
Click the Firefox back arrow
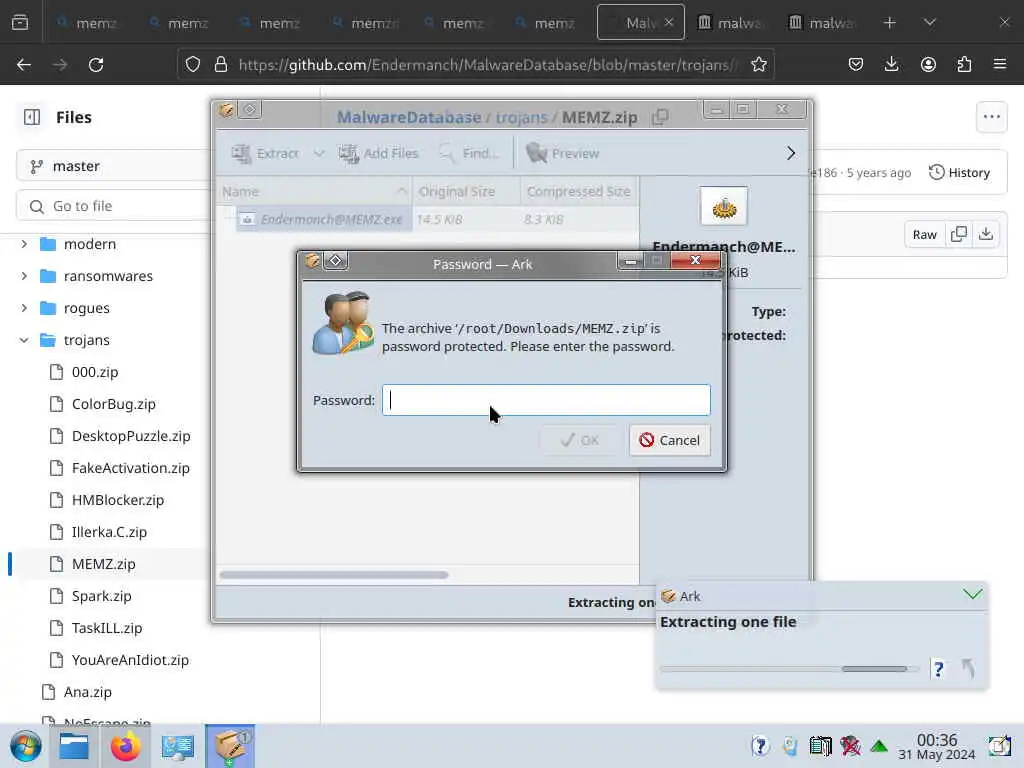(24, 65)
